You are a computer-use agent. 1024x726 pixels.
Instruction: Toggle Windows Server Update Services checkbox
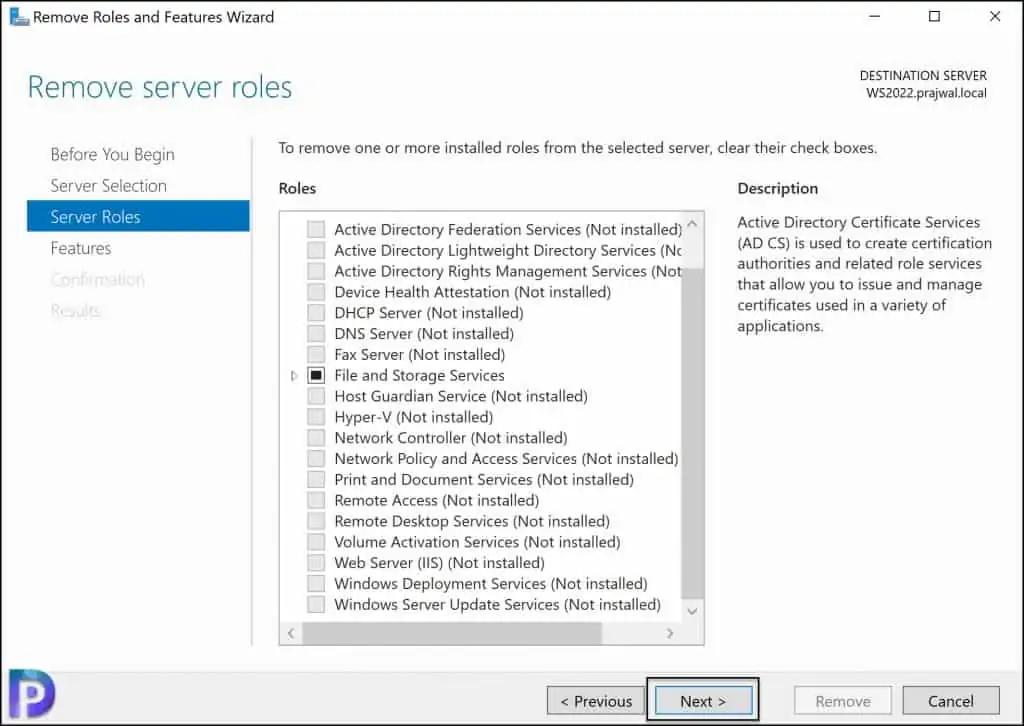coord(316,605)
